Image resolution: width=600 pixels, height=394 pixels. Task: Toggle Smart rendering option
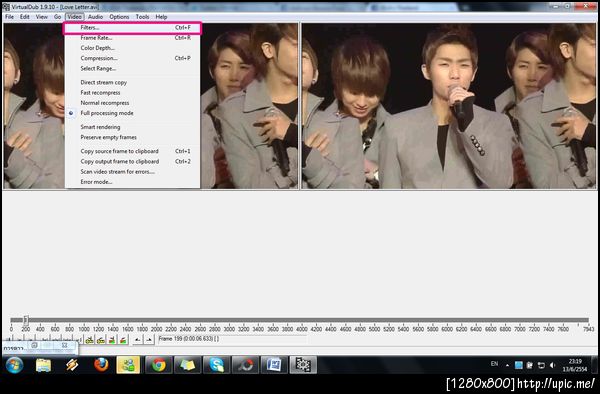point(132,127)
